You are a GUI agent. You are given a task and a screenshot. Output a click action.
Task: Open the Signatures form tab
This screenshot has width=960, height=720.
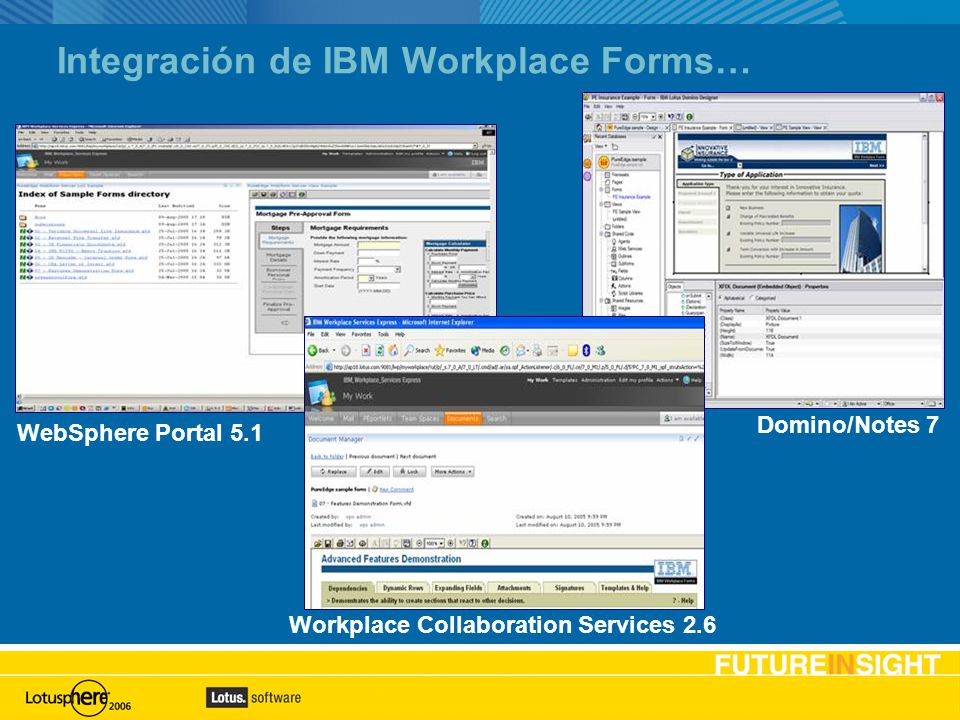click(x=569, y=588)
